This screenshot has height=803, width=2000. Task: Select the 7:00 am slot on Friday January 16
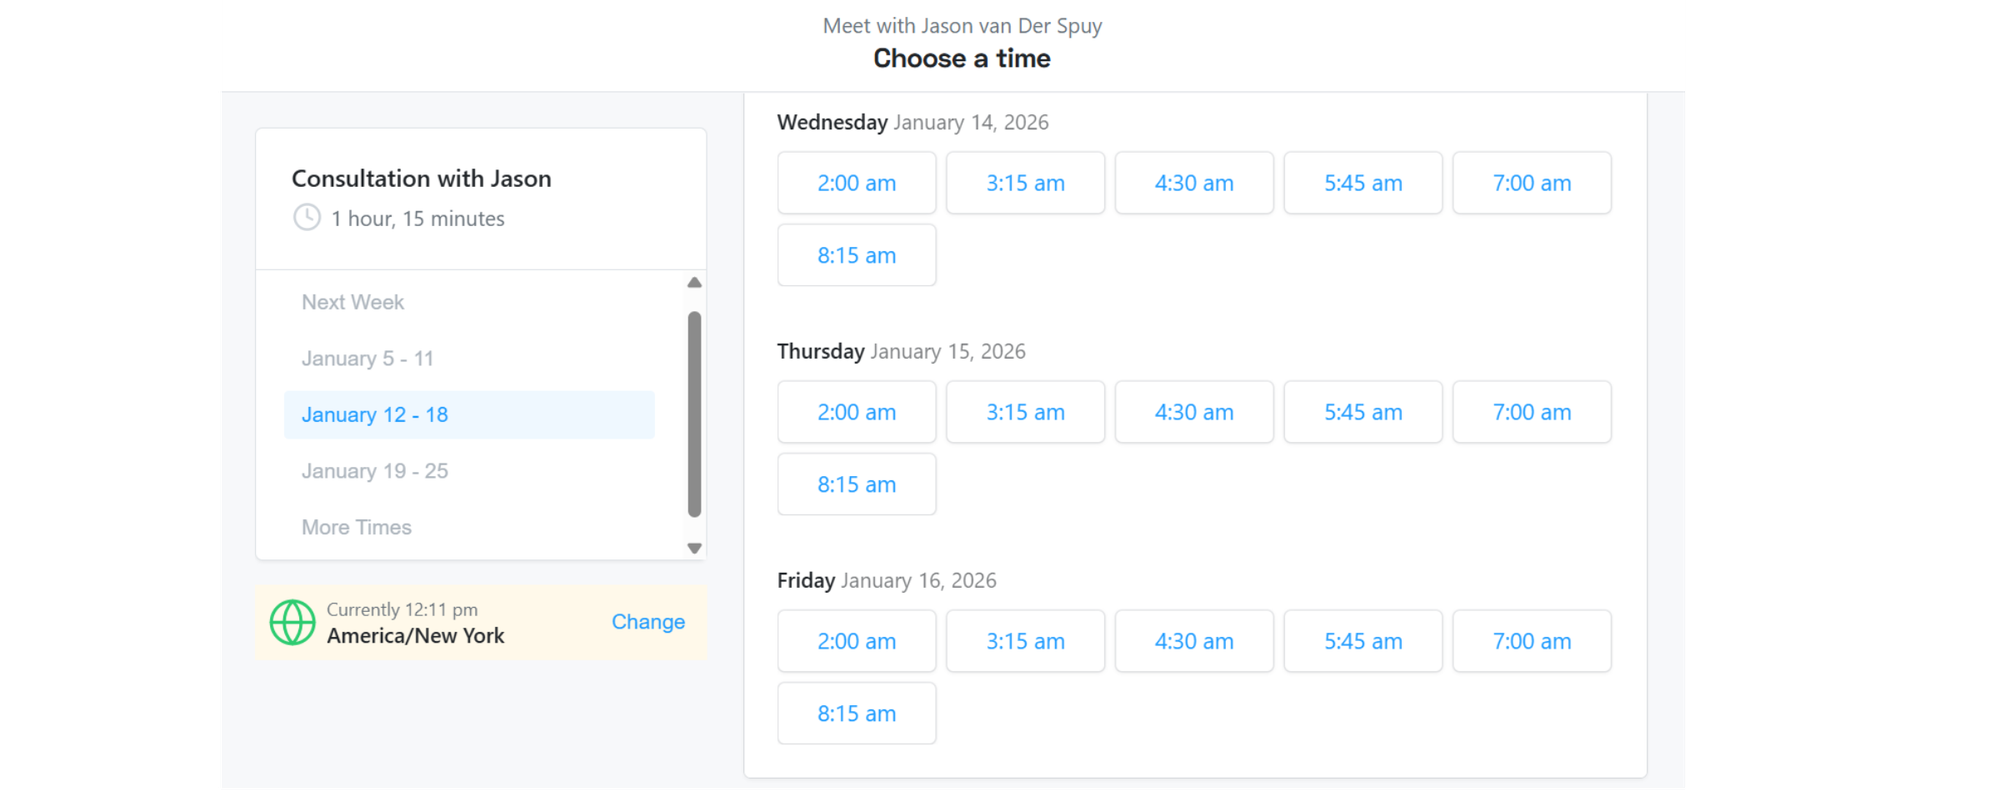(1531, 641)
